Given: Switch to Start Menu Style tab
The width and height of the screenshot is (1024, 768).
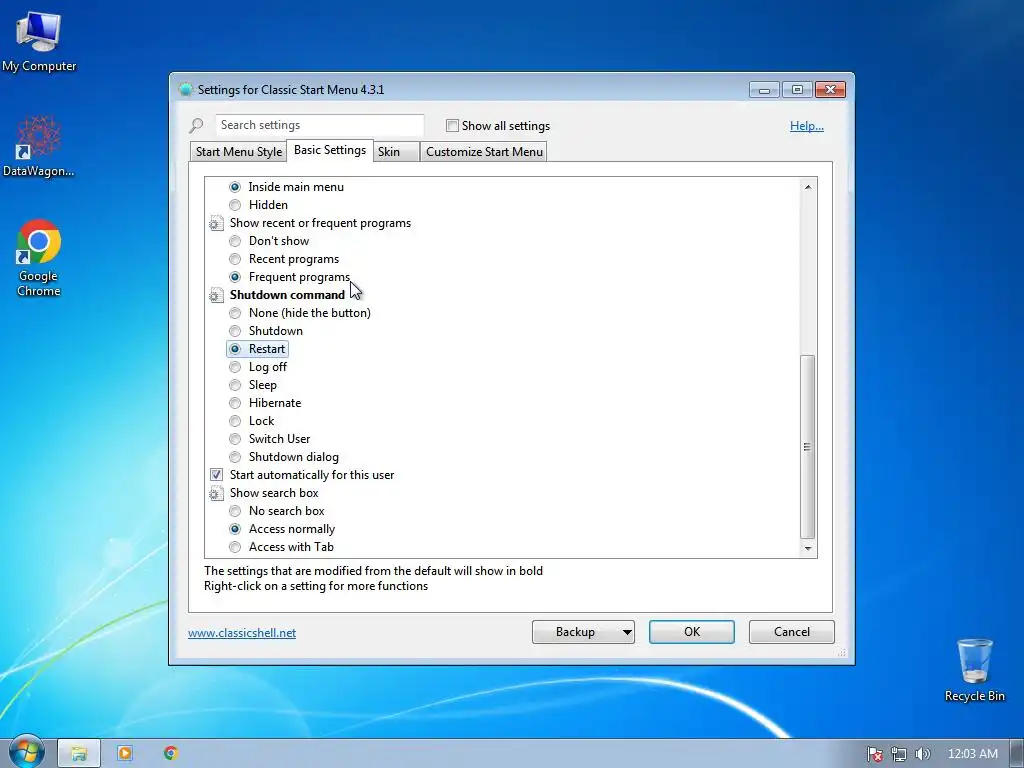Looking at the screenshot, I should pos(238,152).
